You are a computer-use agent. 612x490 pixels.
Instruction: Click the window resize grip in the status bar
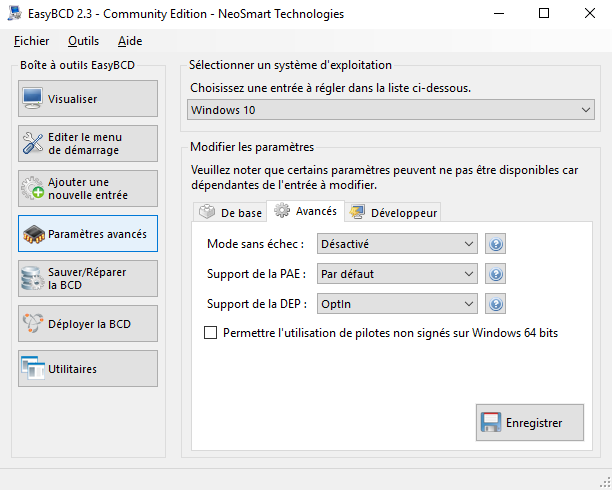605,483
